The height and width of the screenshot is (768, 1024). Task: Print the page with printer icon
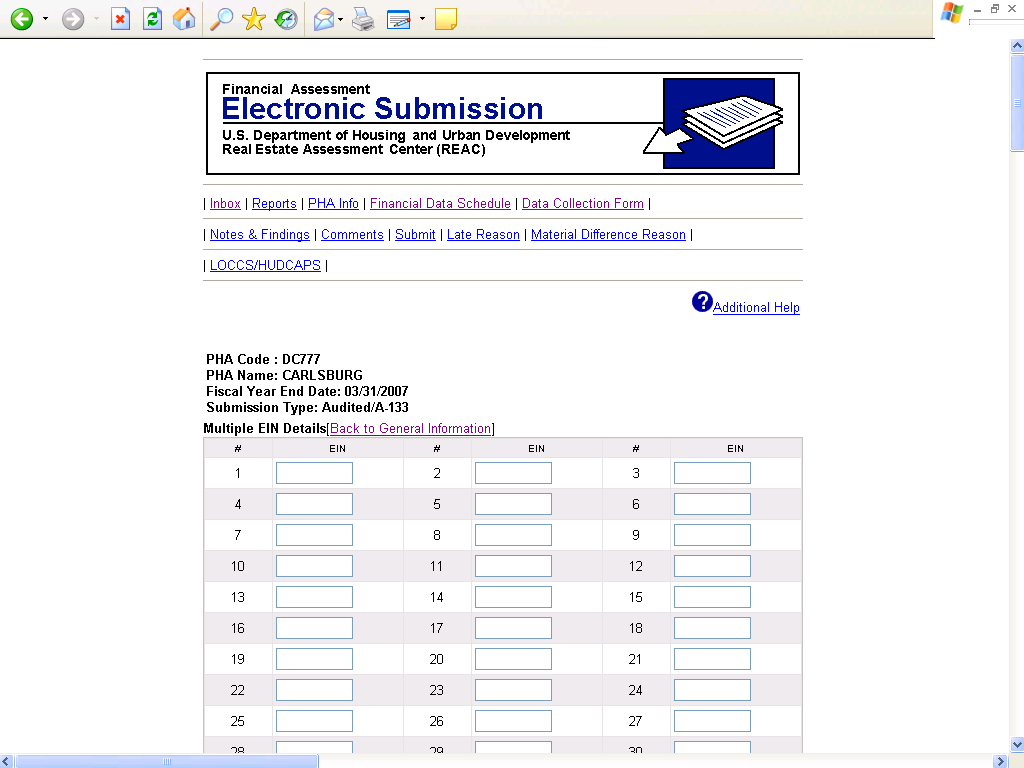click(x=363, y=19)
